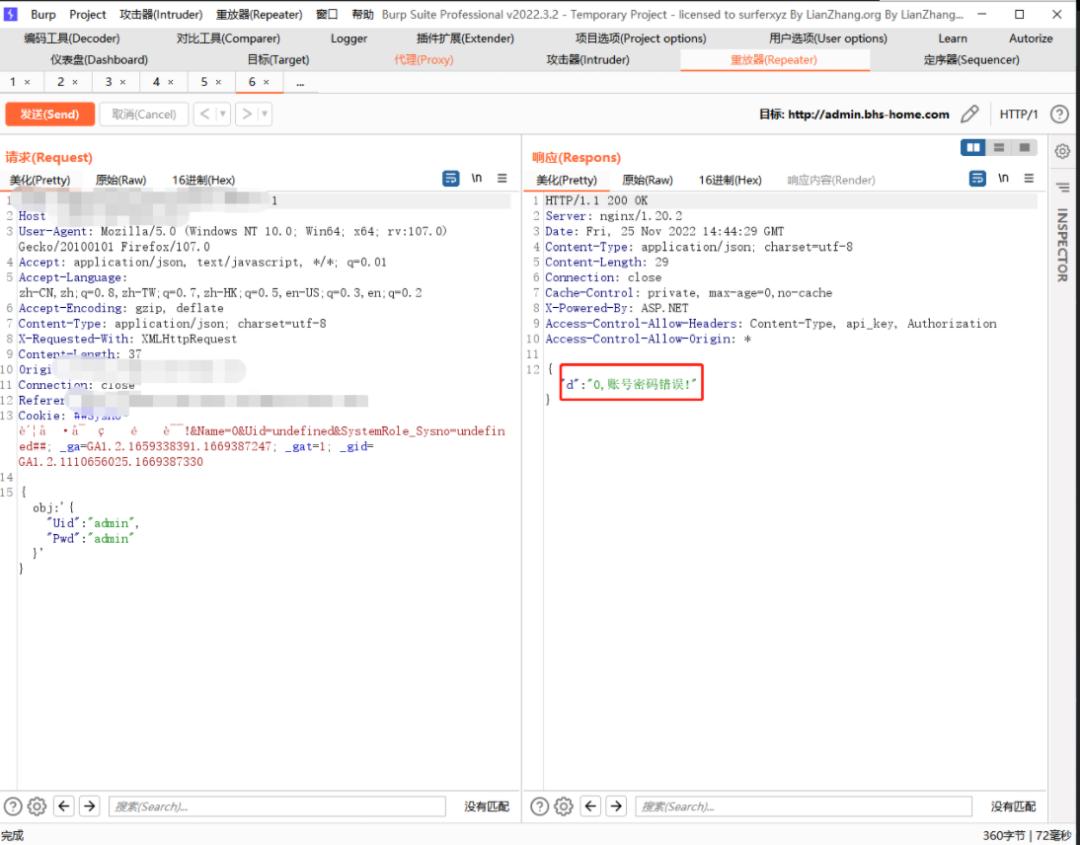
Task: Show Request in 原始(Raw) view
Action: tap(121, 180)
